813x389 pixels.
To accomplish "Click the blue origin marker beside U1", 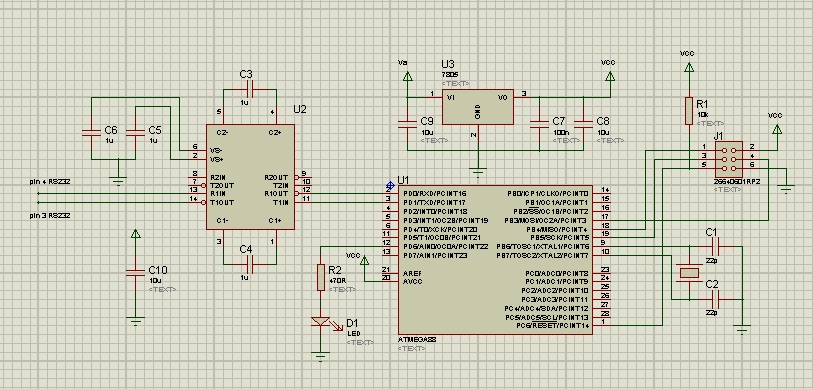I will 390,185.
